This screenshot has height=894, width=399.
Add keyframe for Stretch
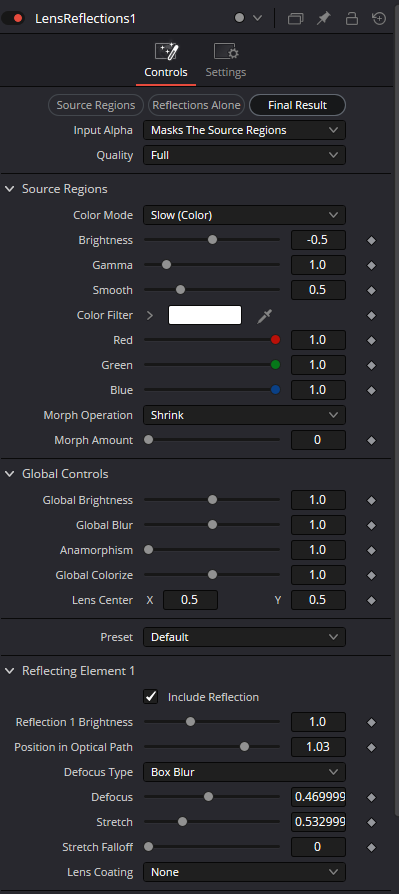click(372, 823)
